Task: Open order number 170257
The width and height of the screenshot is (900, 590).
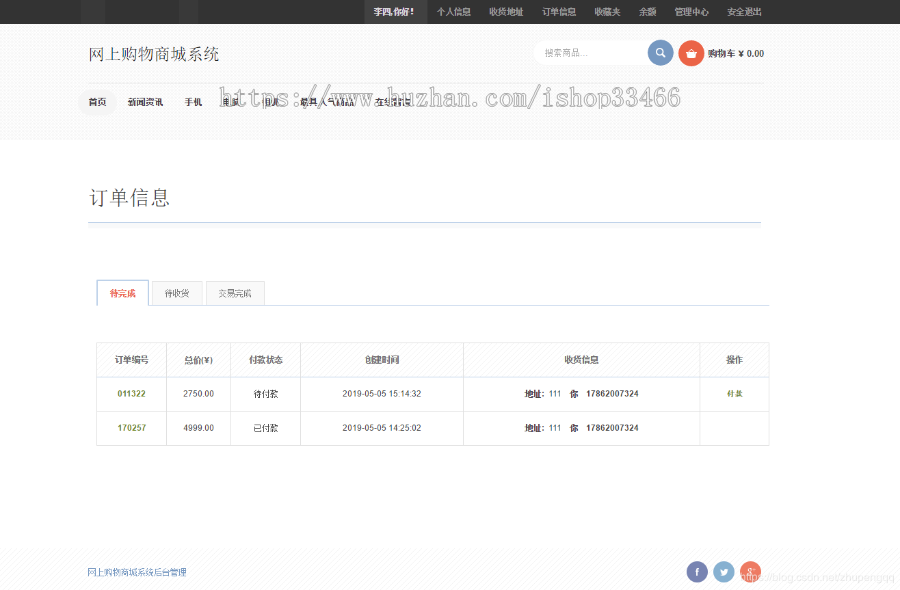Action: [131, 428]
